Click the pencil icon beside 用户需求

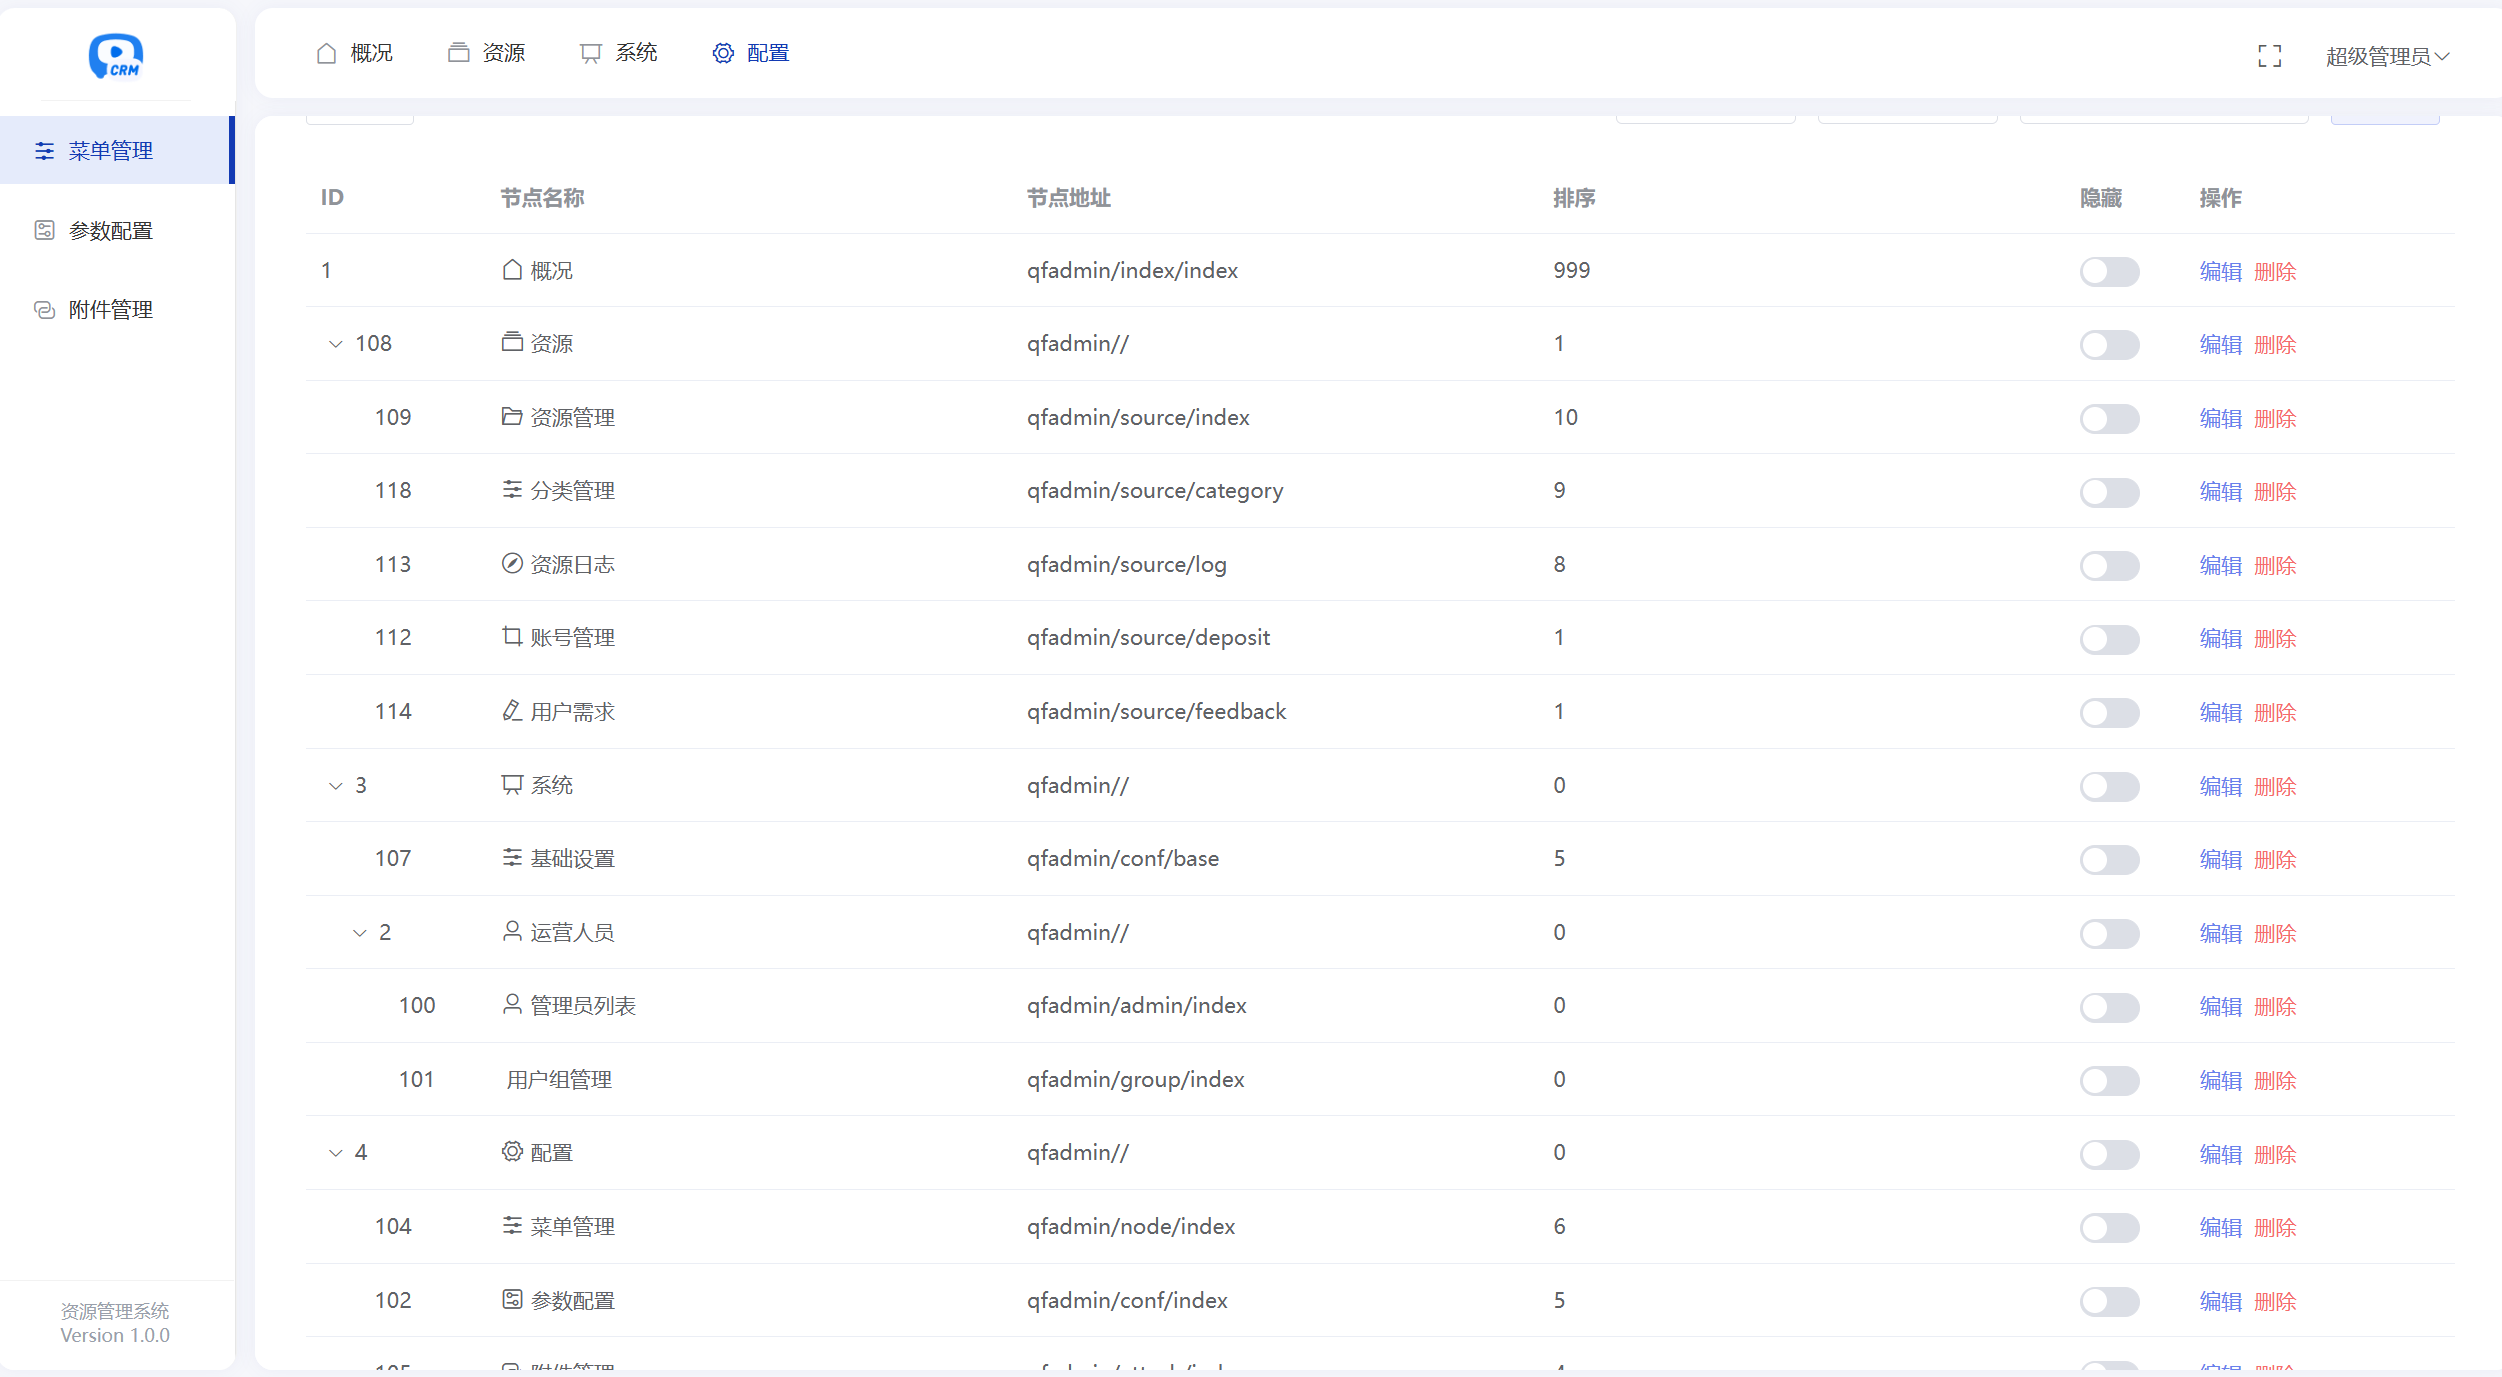[512, 710]
